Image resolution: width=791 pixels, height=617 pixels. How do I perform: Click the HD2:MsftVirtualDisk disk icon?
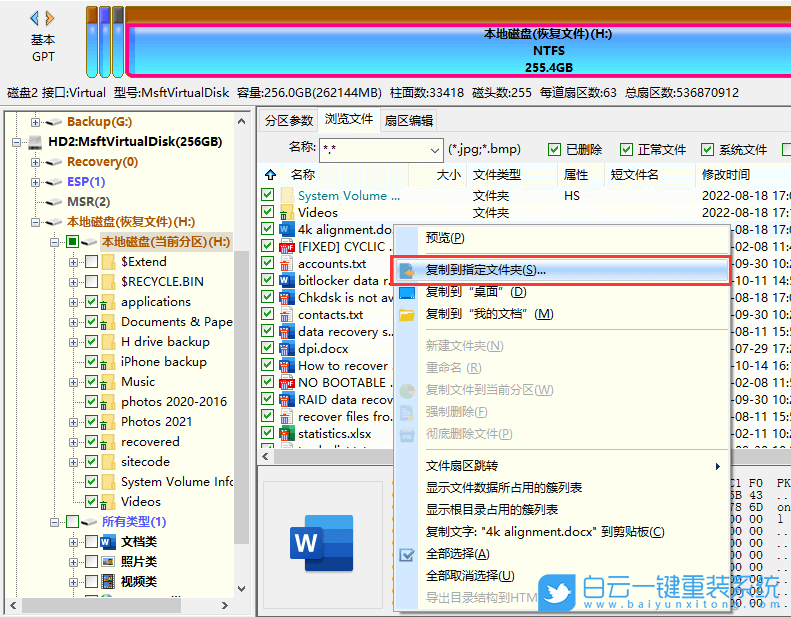tap(35, 142)
